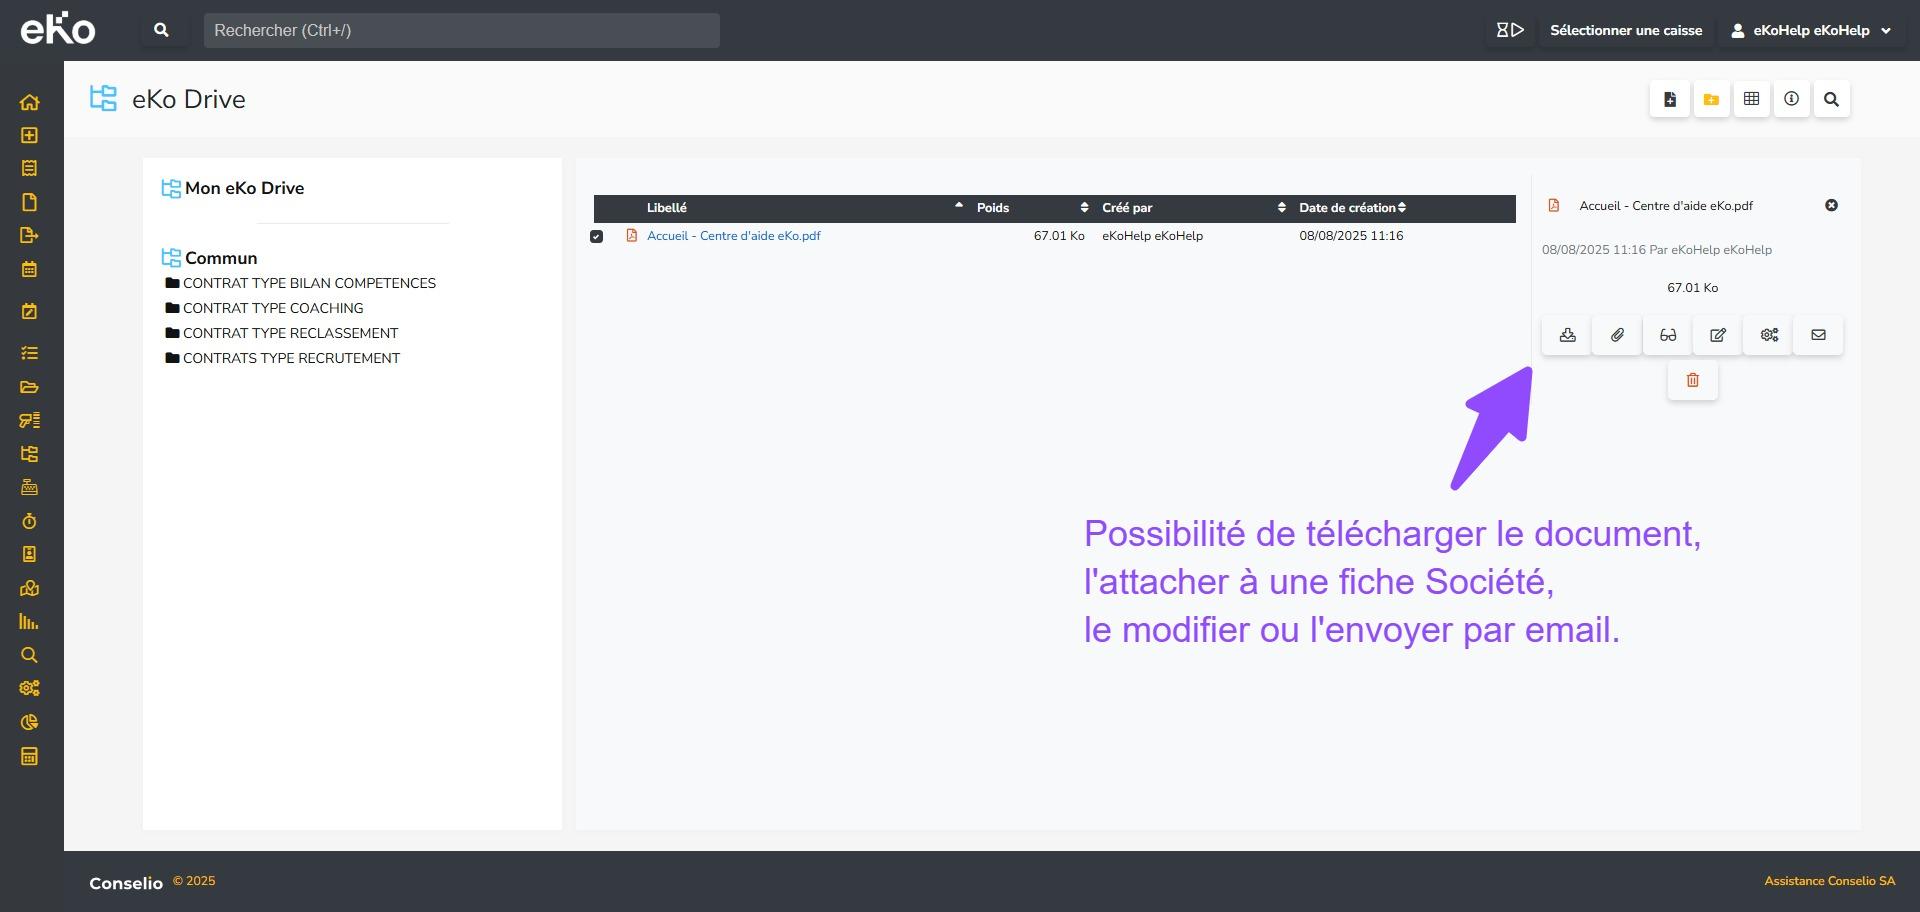Click the paperclip attach icon
1920x912 pixels.
[1617, 335]
